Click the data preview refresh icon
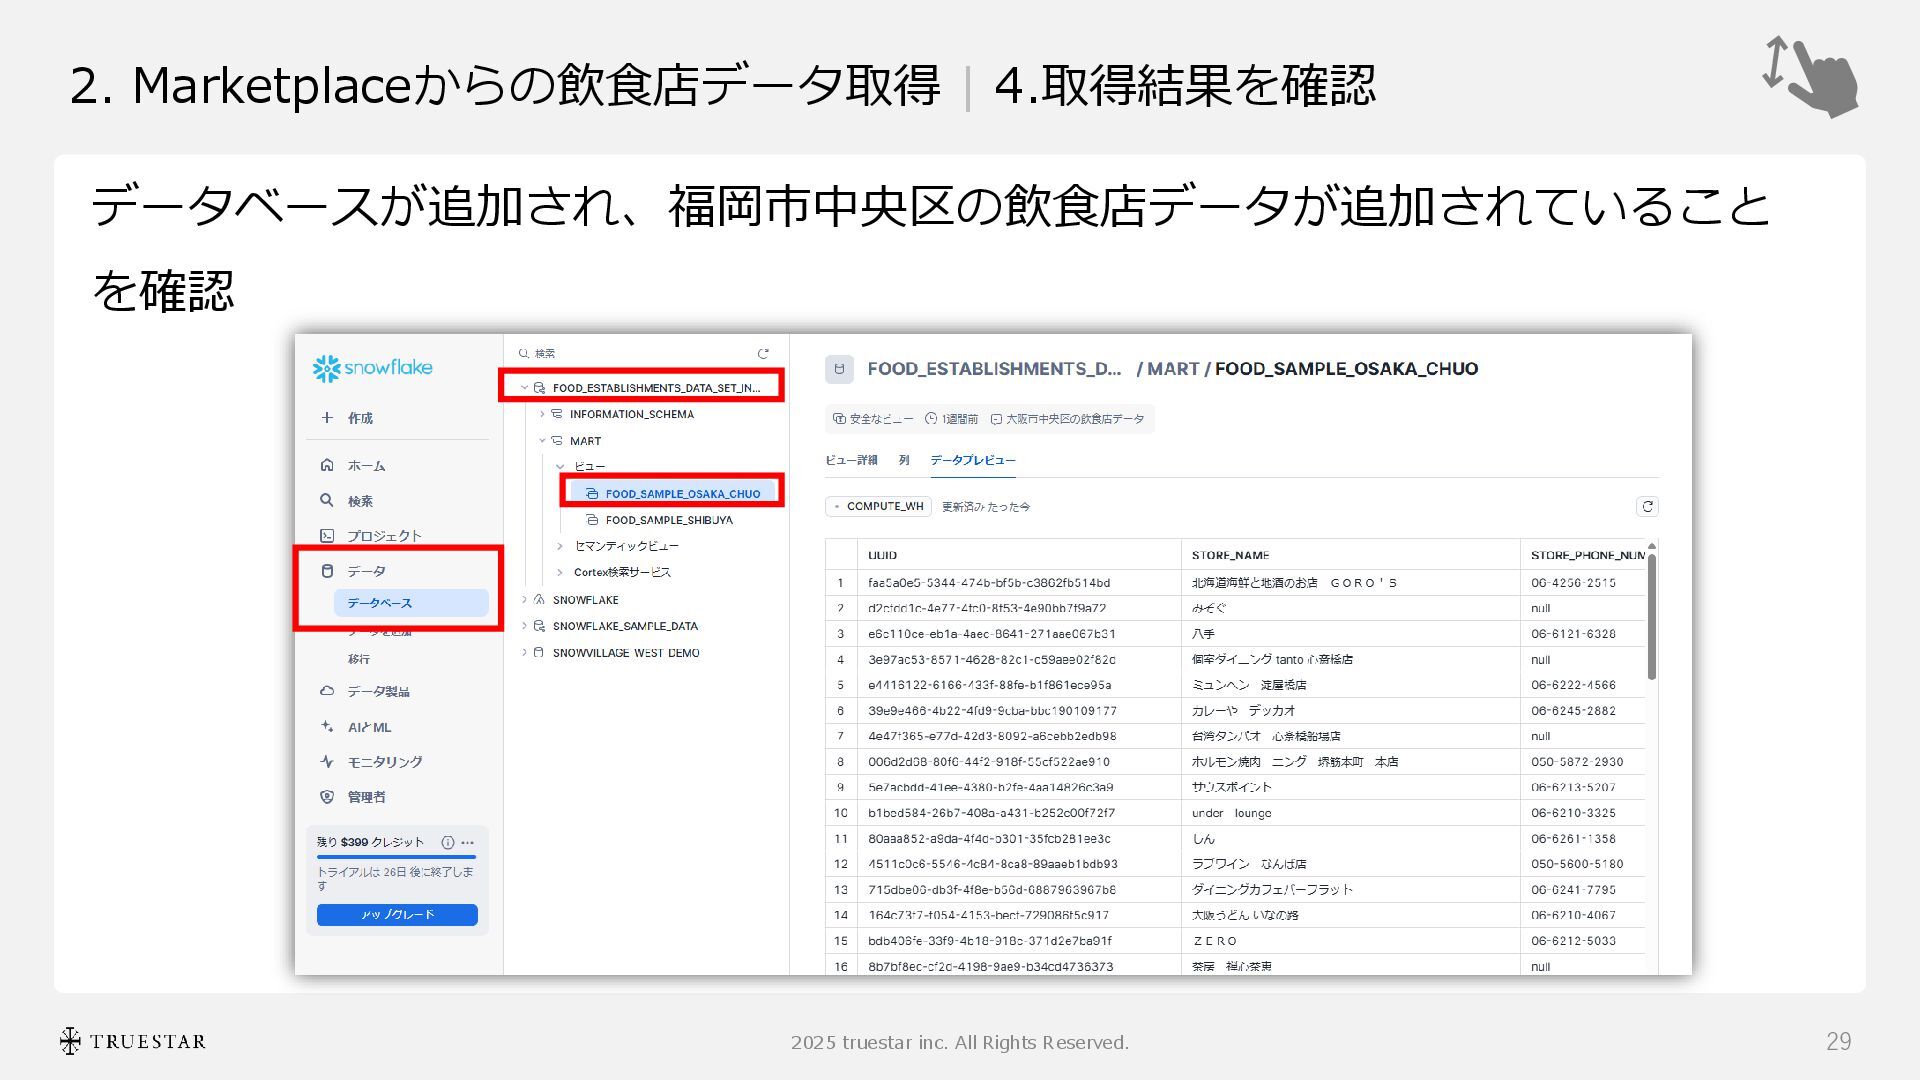1920x1080 pixels. click(1647, 507)
